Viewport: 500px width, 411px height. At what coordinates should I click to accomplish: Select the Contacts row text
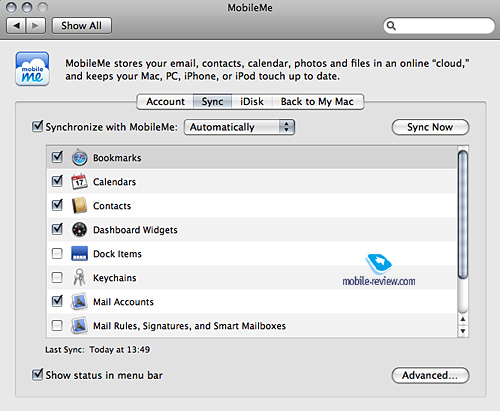(x=112, y=206)
